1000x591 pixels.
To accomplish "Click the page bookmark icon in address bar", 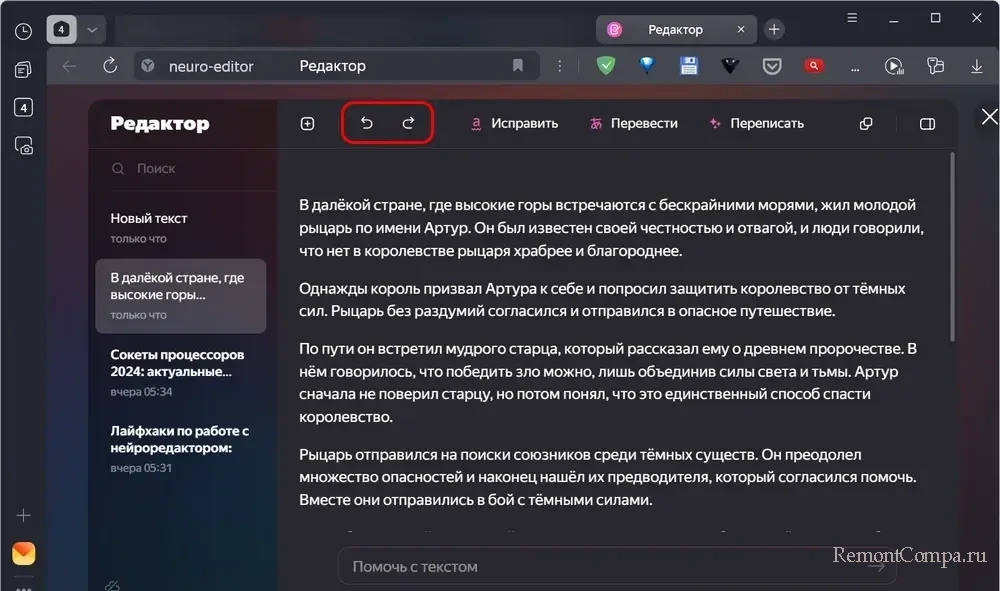I will click(518, 66).
